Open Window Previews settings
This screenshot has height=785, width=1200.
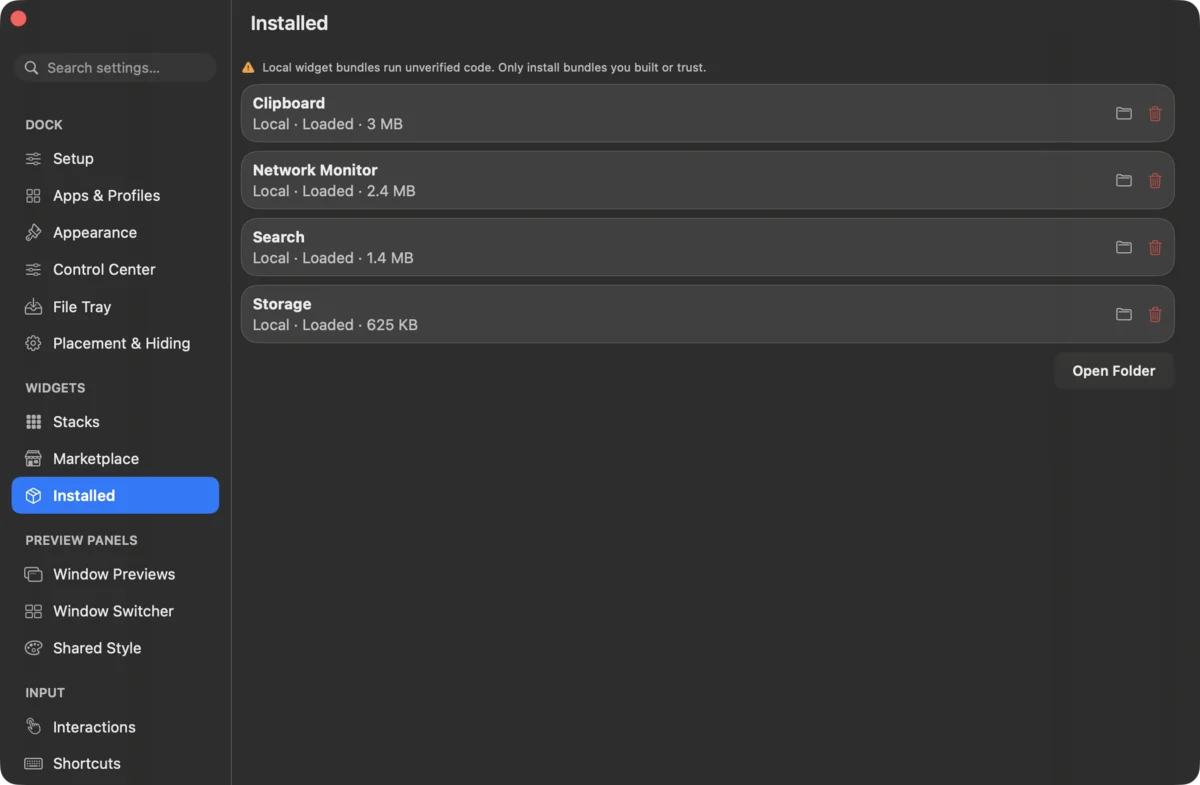[115, 574]
